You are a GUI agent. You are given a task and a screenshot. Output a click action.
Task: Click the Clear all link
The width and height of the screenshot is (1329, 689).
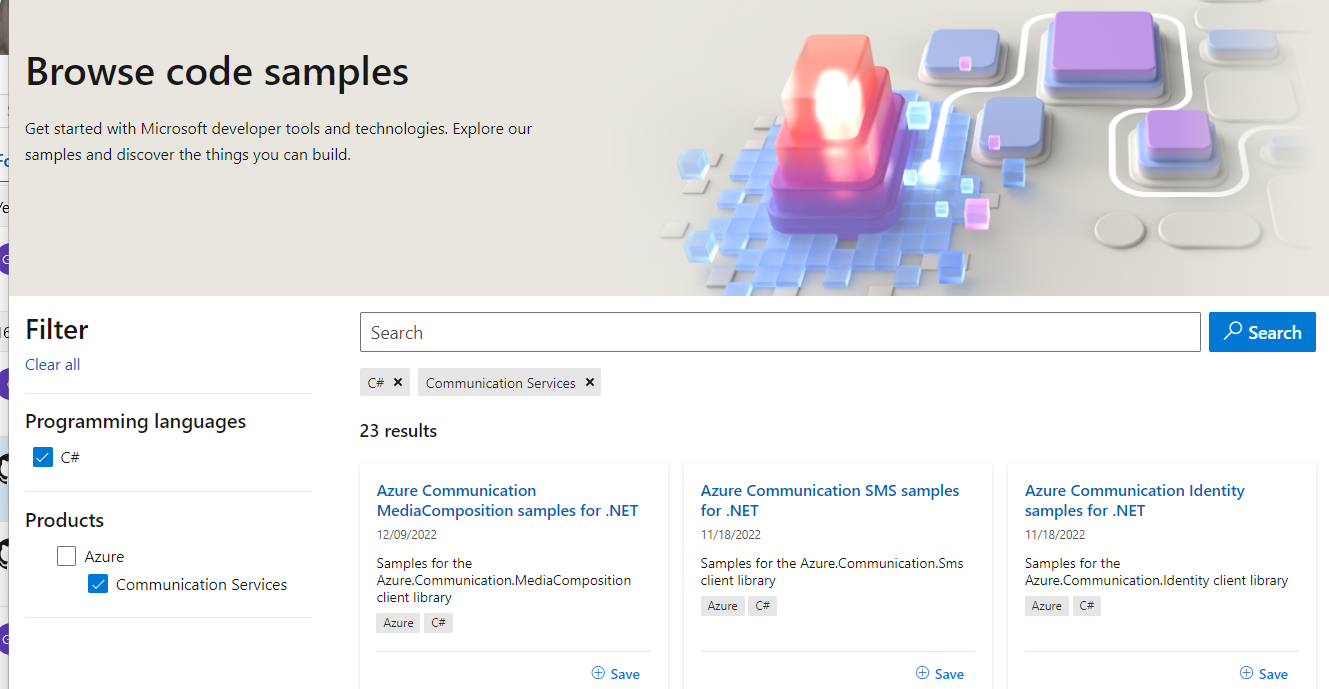[x=52, y=364]
